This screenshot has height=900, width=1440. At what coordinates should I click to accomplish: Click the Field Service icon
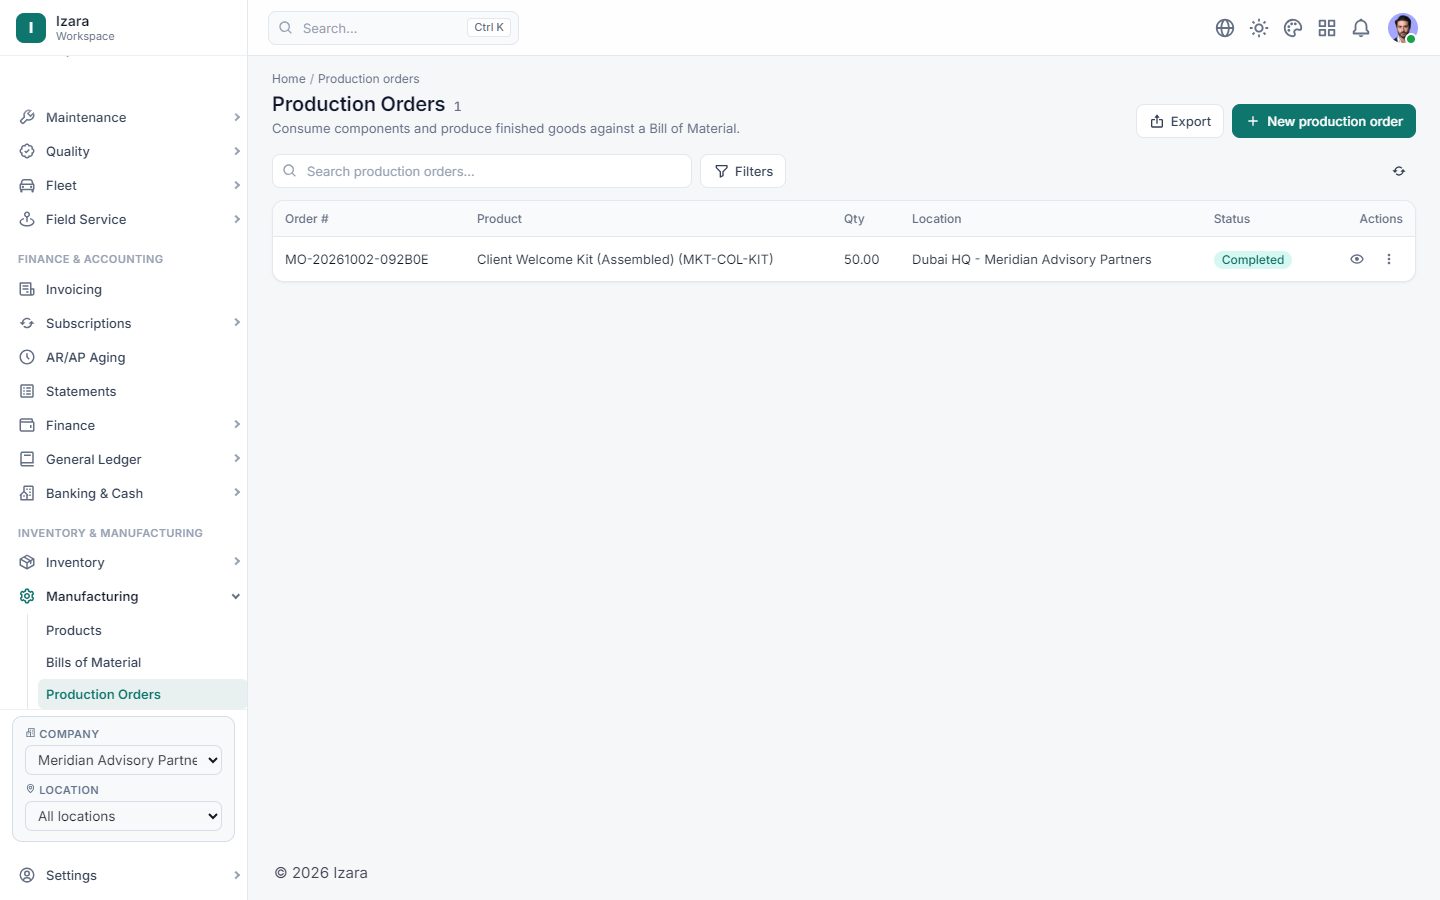[x=27, y=219]
